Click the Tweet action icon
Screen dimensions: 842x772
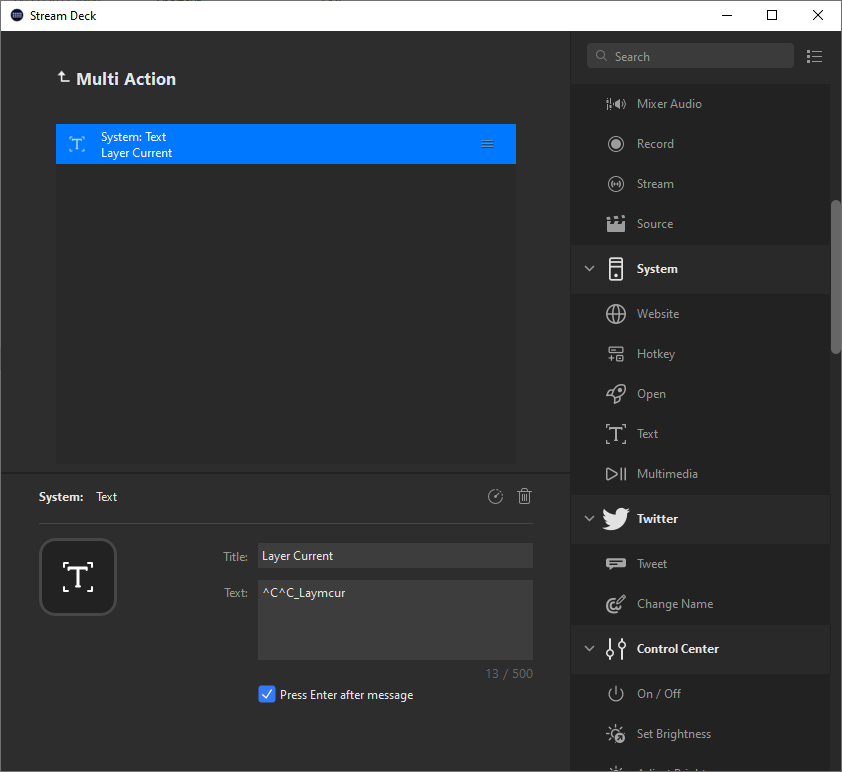(x=615, y=563)
